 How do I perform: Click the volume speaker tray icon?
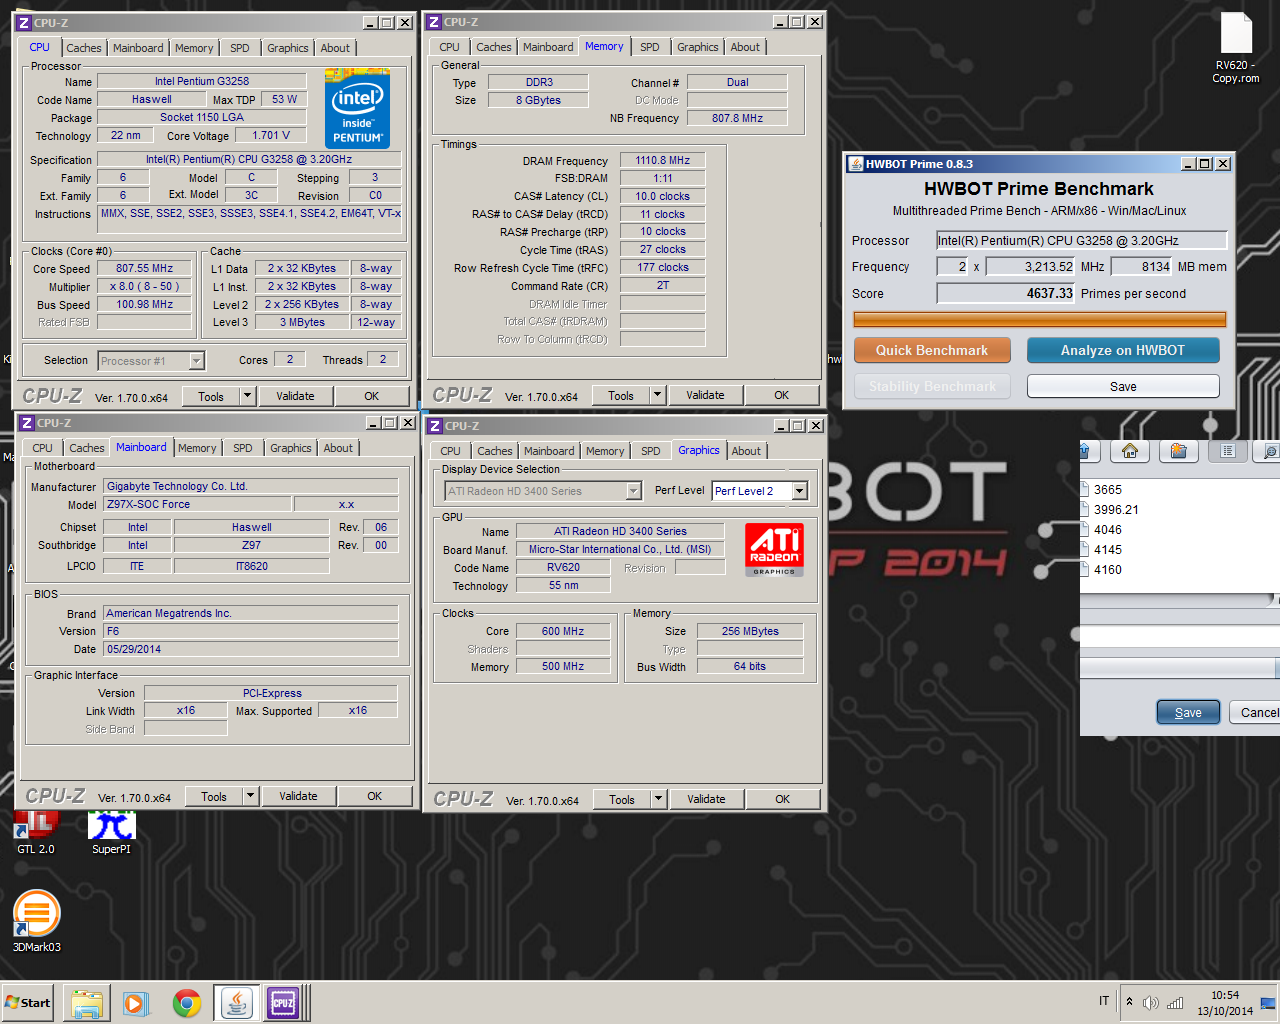(1151, 1003)
